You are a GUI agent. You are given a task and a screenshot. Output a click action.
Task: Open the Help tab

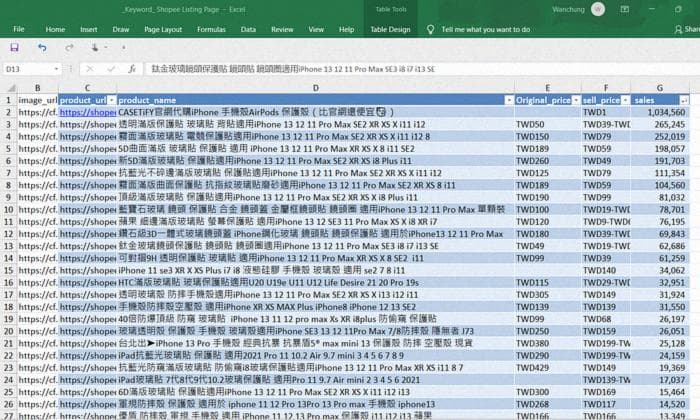tap(346, 29)
